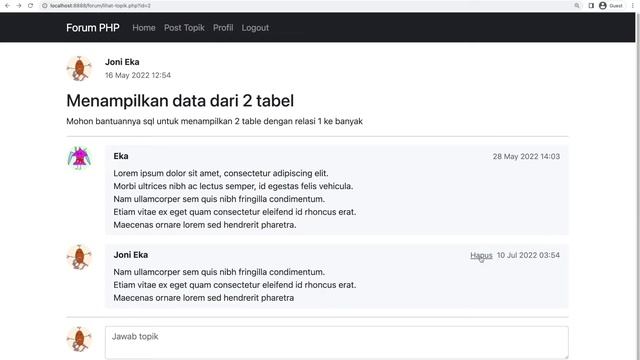Go to the Profil nav item
Viewport: 640px width, 360px height.
[223, 28]
